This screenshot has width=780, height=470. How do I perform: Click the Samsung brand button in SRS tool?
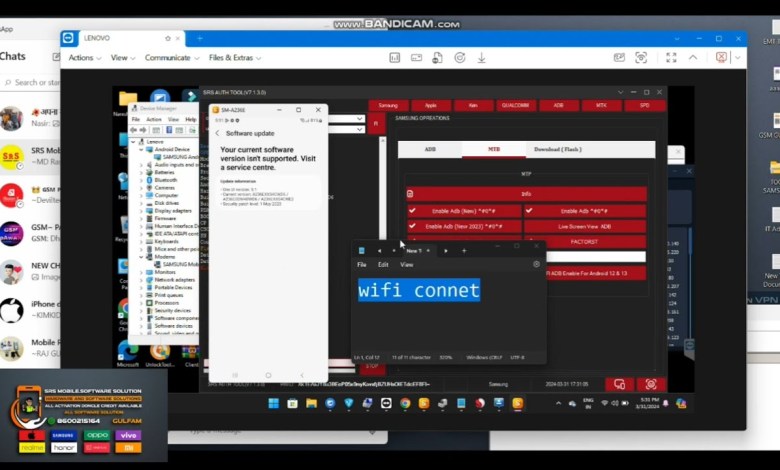click(388, 105)
